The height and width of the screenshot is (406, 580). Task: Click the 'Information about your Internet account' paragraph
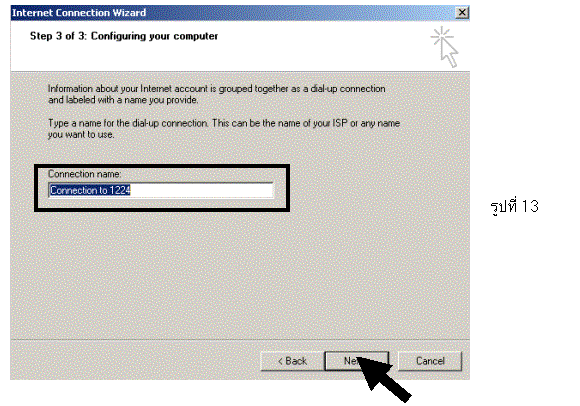217,94
